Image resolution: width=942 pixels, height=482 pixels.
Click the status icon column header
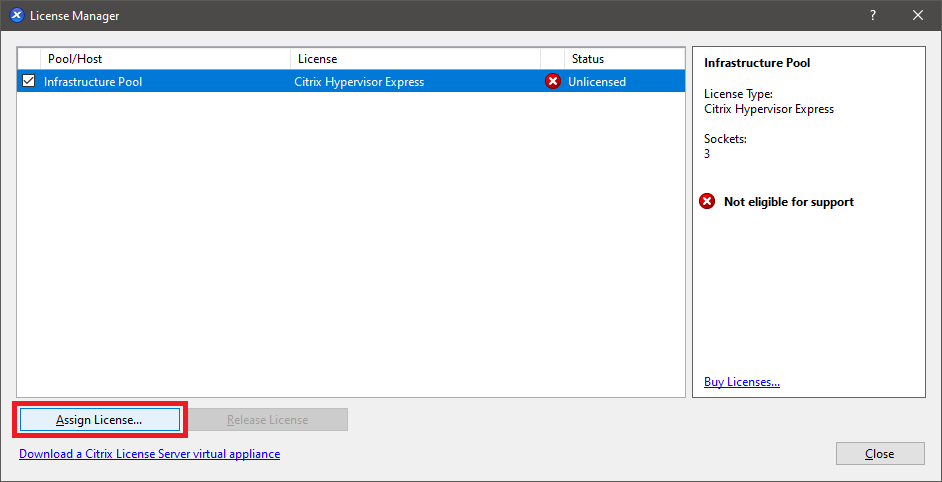point(553,59)
